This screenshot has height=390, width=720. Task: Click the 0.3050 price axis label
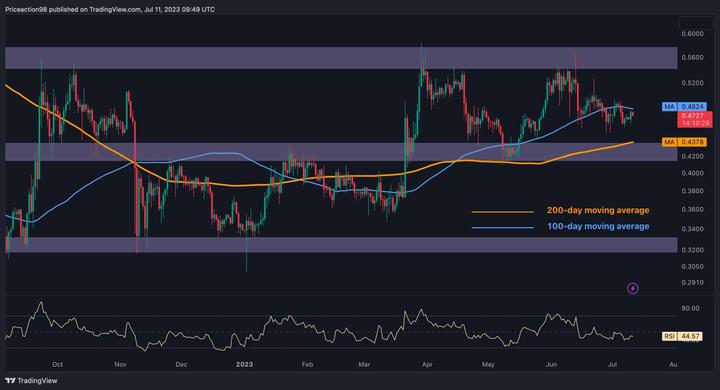coord(692,266)
